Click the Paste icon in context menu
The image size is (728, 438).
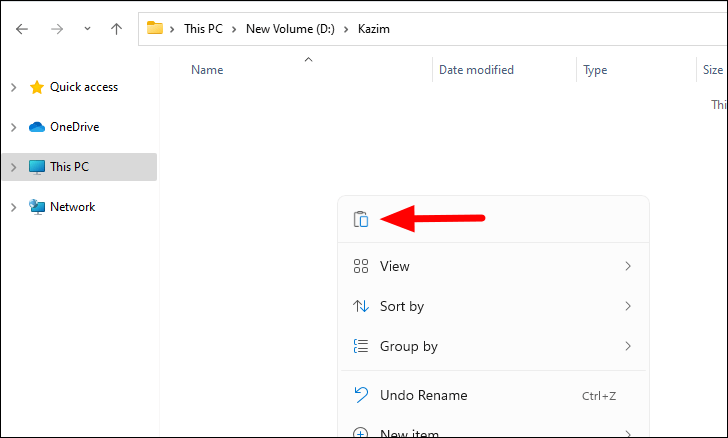point(361,219)
